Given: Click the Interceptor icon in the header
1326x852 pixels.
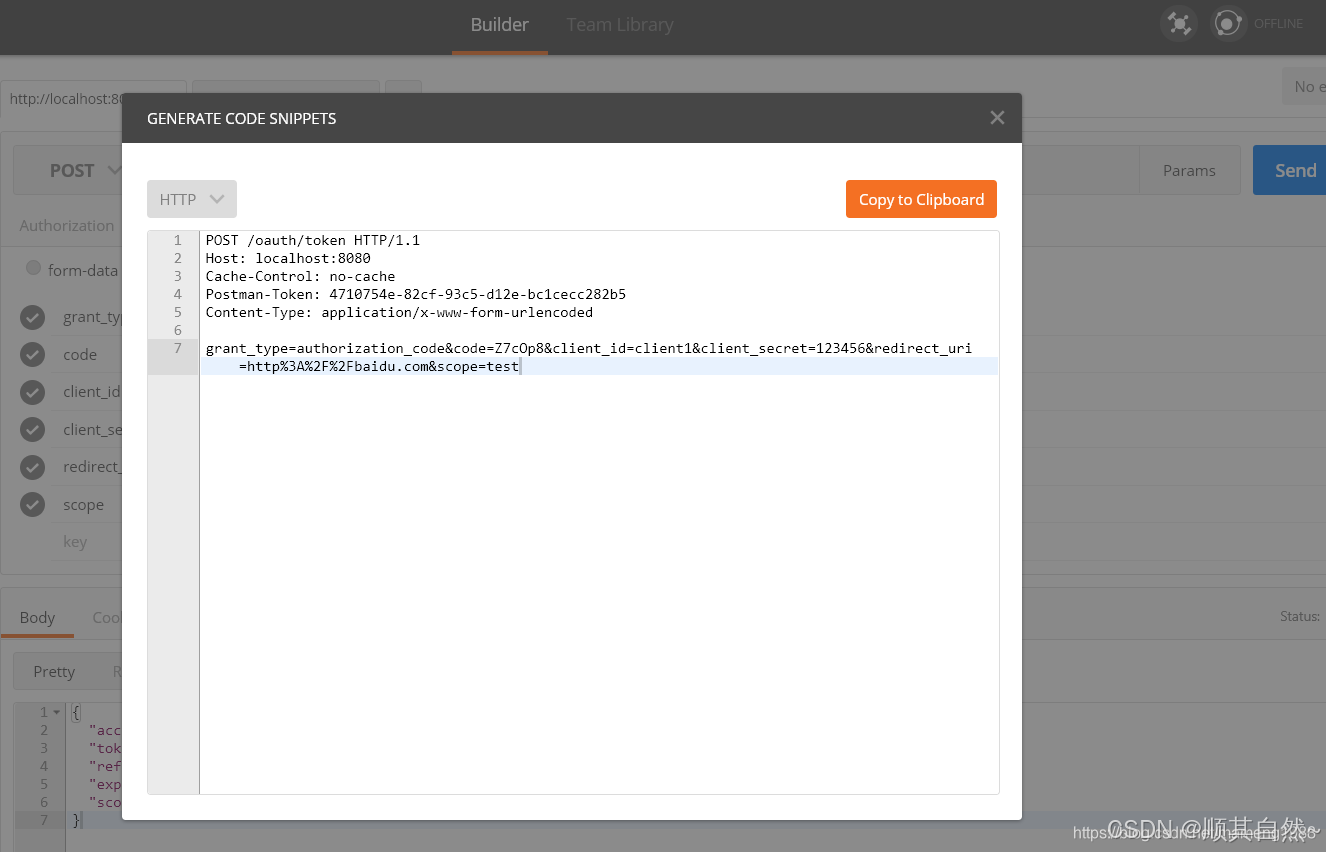Looking at the screenshot, I should point(1178,23).
